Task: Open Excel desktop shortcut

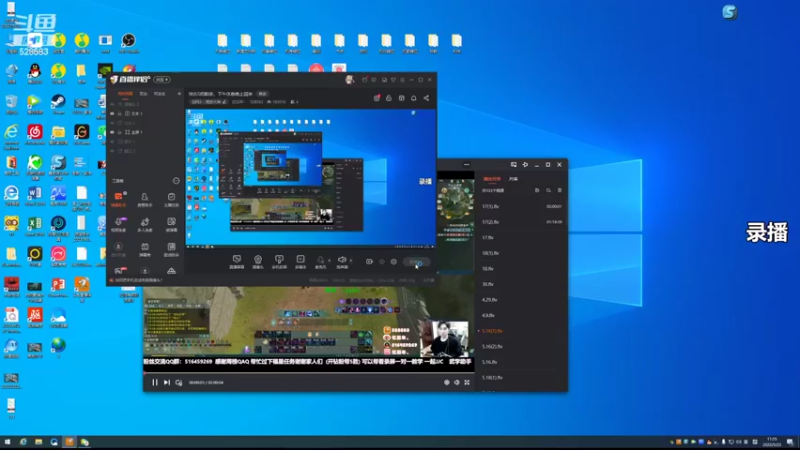Action: pos(35,227)
